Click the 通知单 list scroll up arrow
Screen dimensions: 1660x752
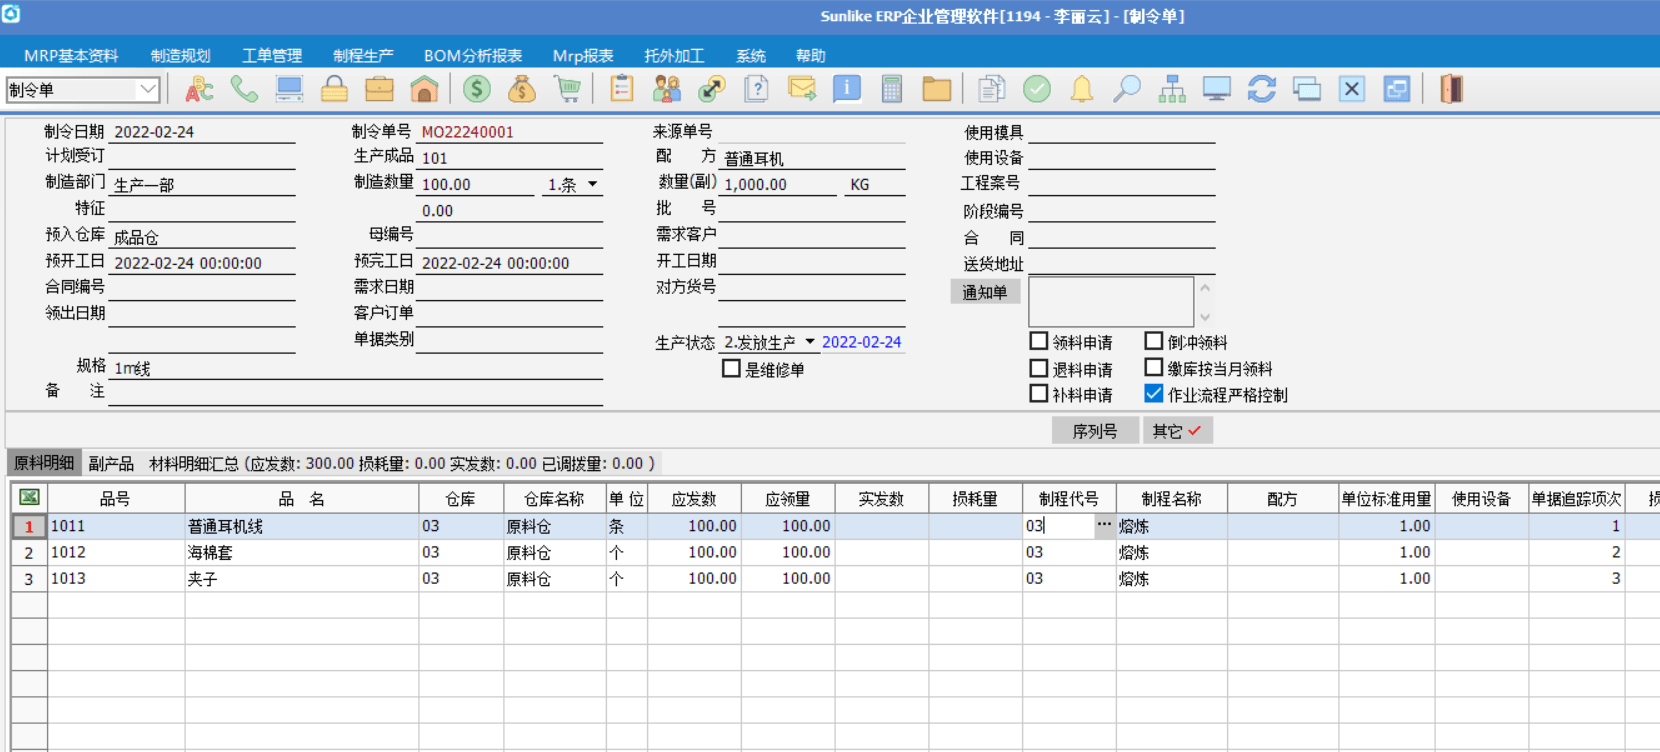coord(1205,288)
